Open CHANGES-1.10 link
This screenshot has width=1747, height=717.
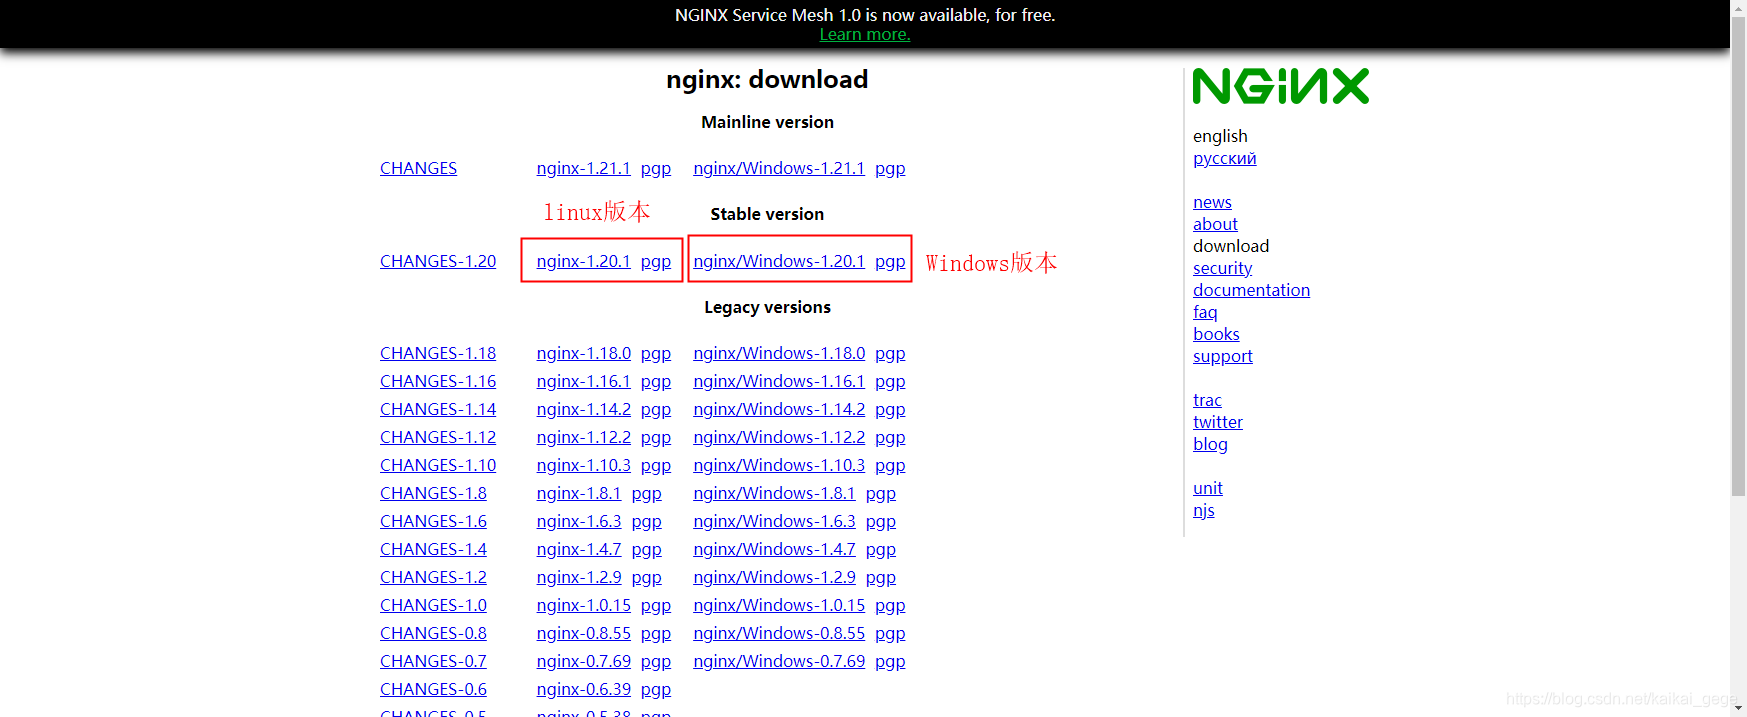438,465
